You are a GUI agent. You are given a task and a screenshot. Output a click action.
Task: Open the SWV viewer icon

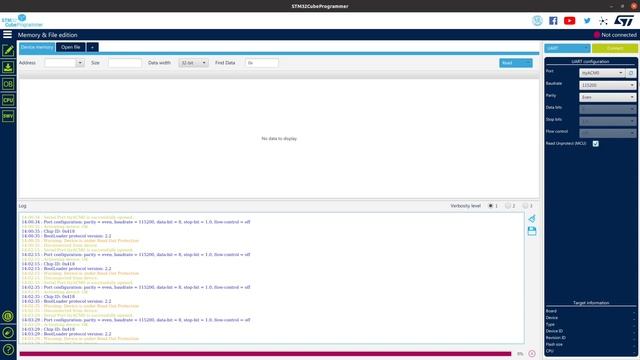click(x=8, y=116)
